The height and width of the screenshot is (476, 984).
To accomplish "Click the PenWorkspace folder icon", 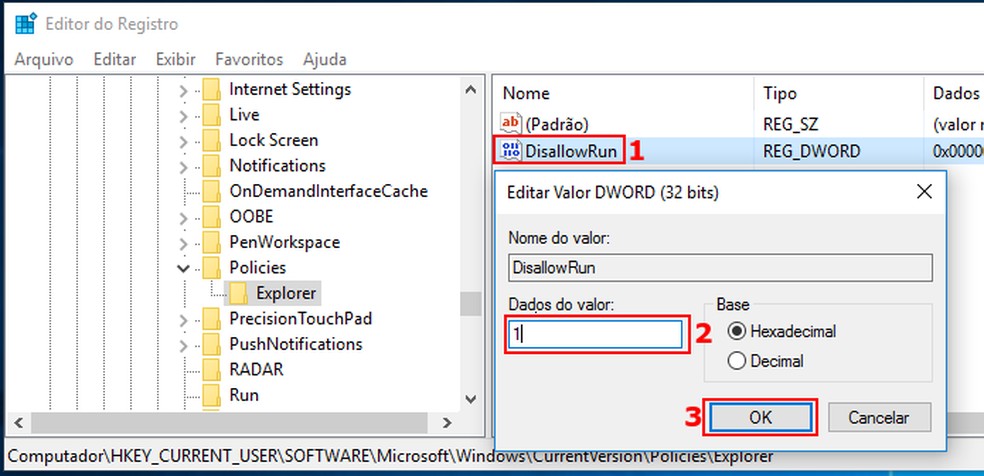I will tap(211, 242).
